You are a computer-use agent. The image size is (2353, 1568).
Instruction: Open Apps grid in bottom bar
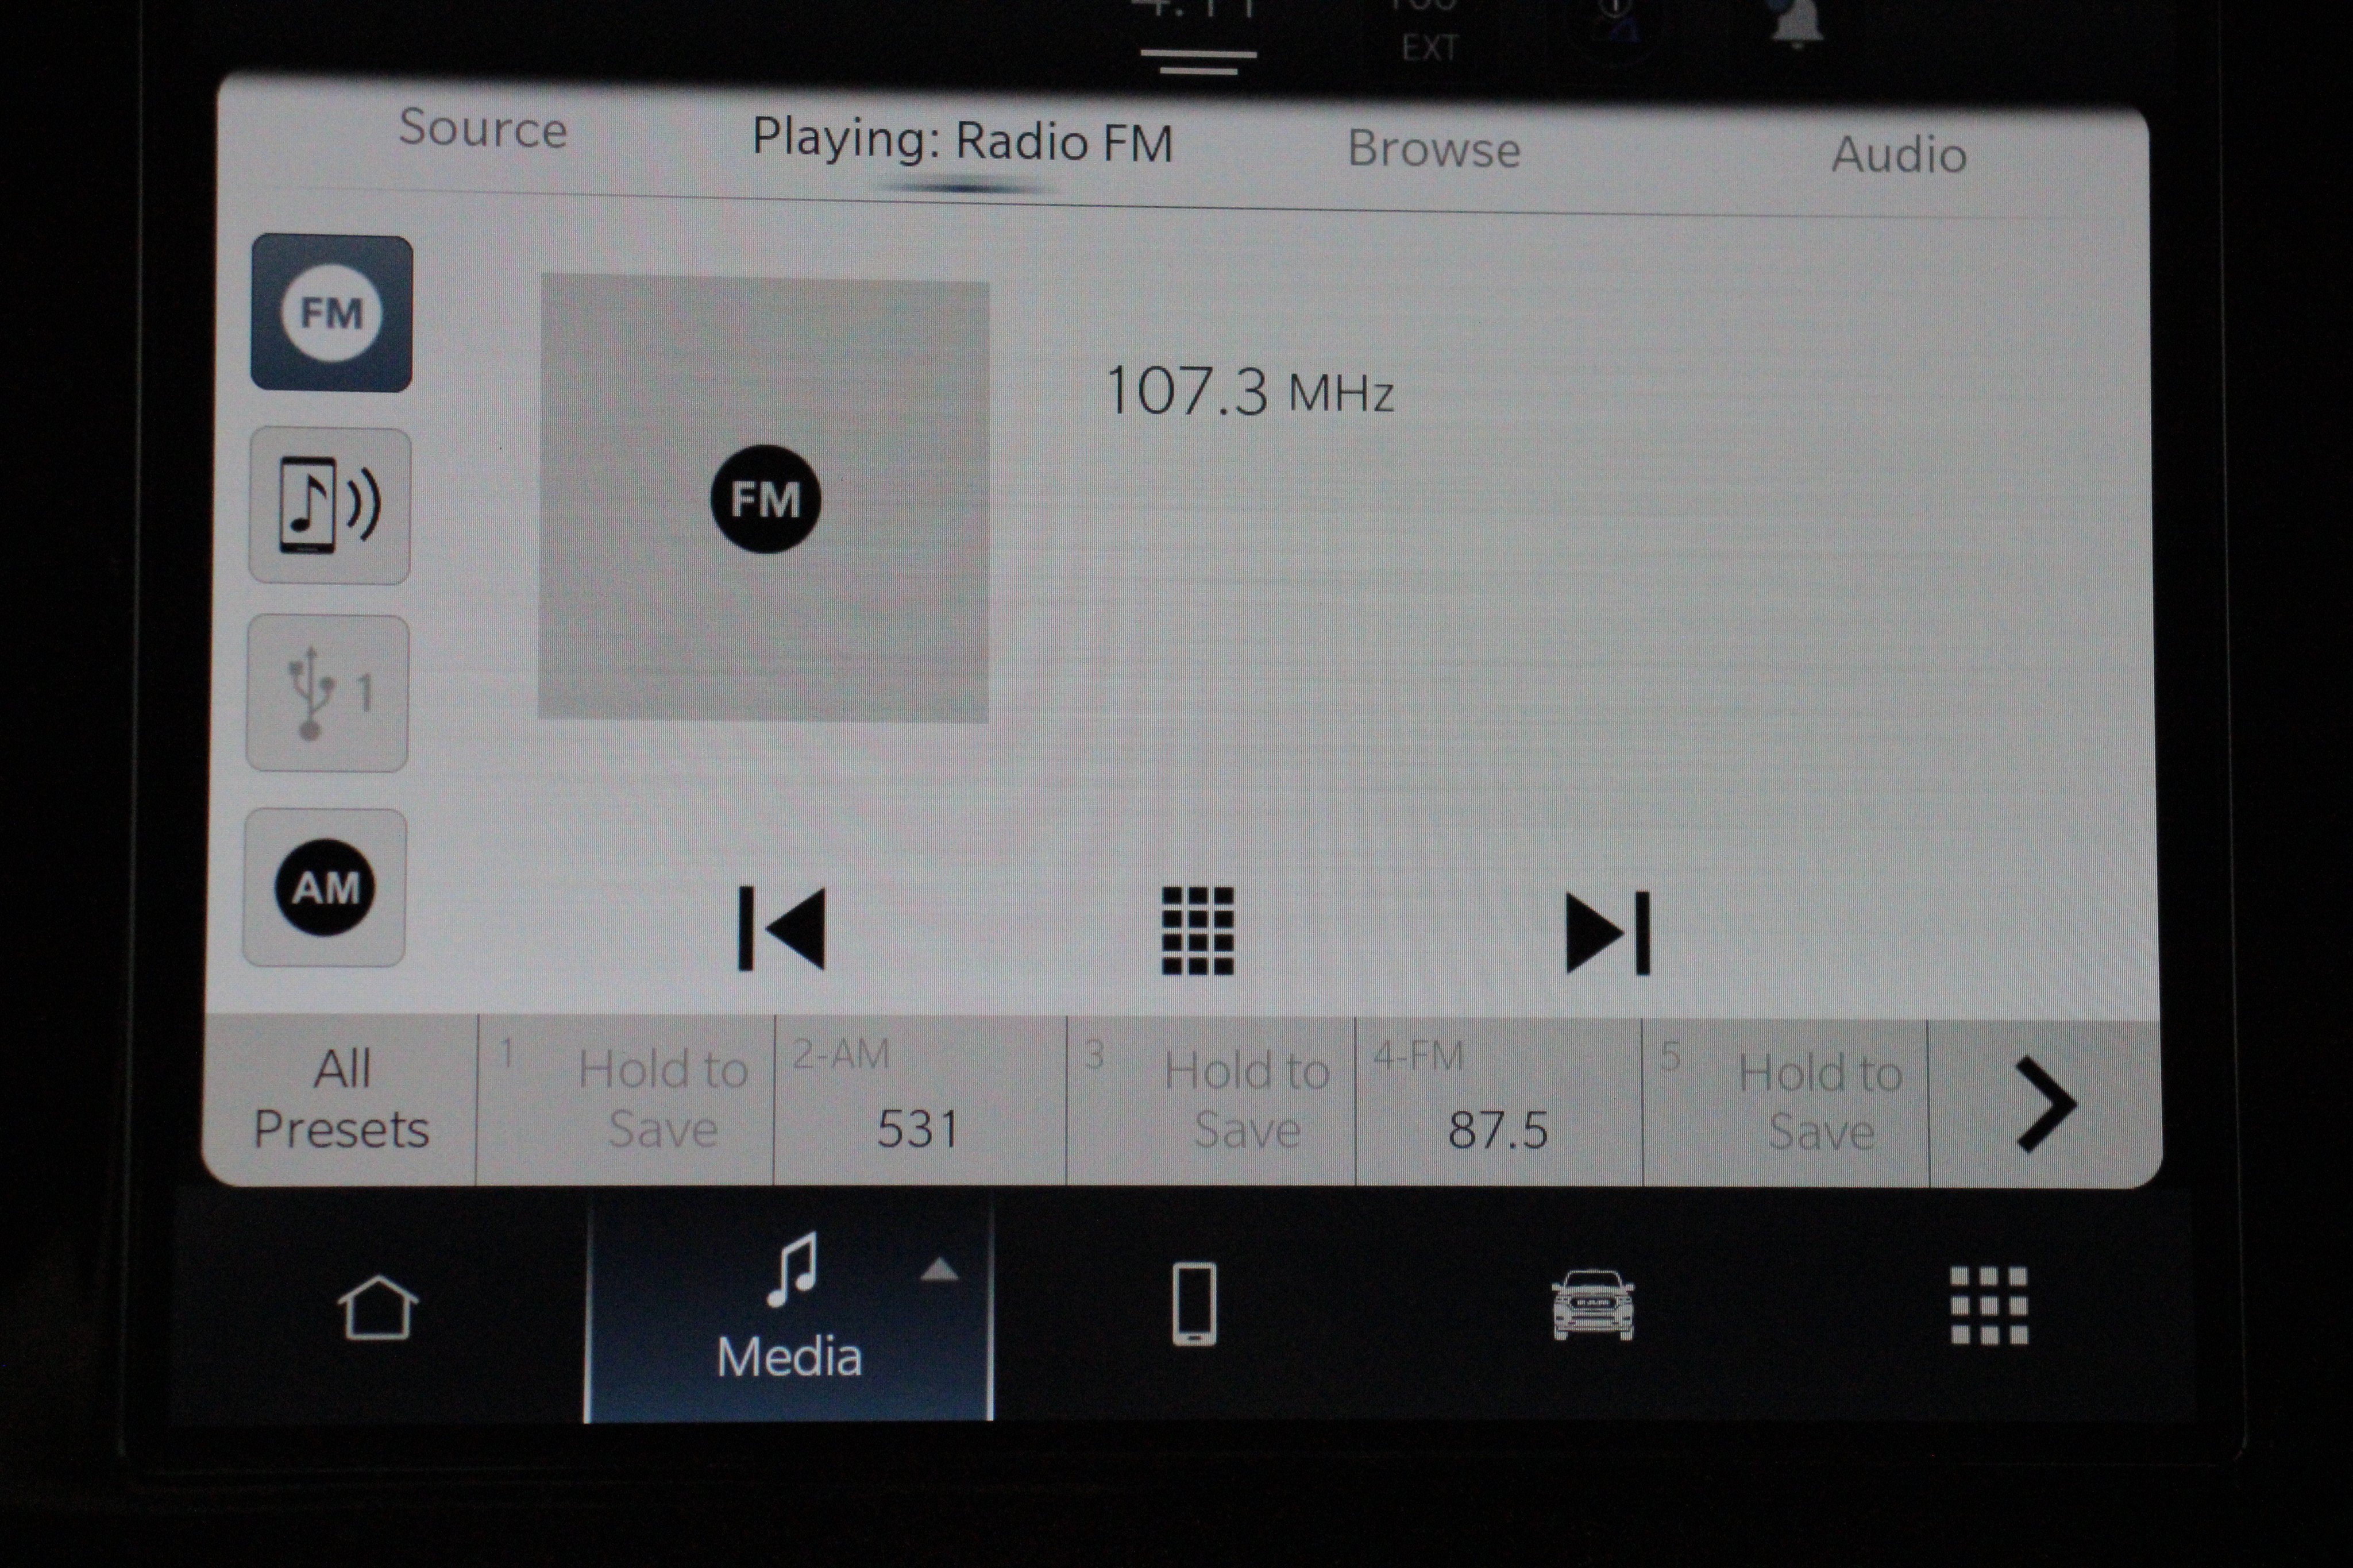click(x=1989, y=1306)
